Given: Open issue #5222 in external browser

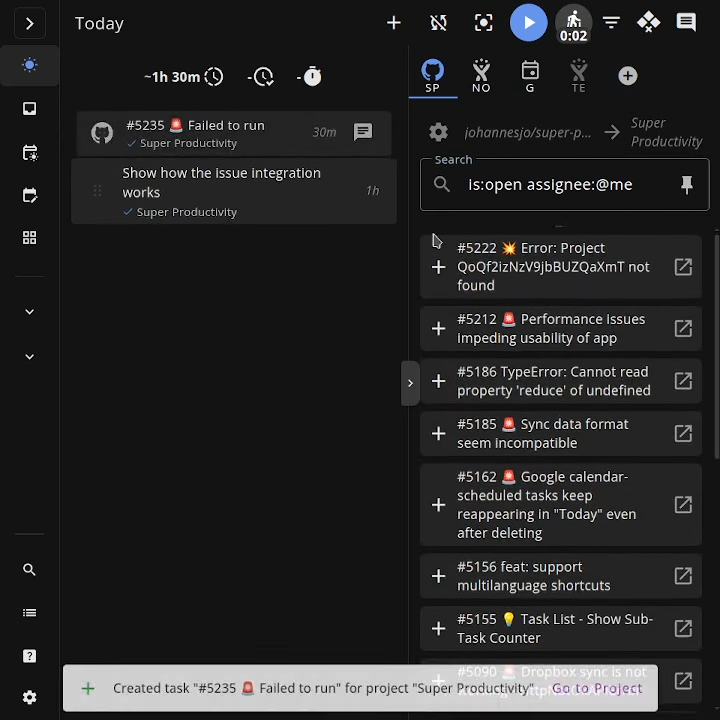Looking at the screenshot, I should tap(683, 267).
